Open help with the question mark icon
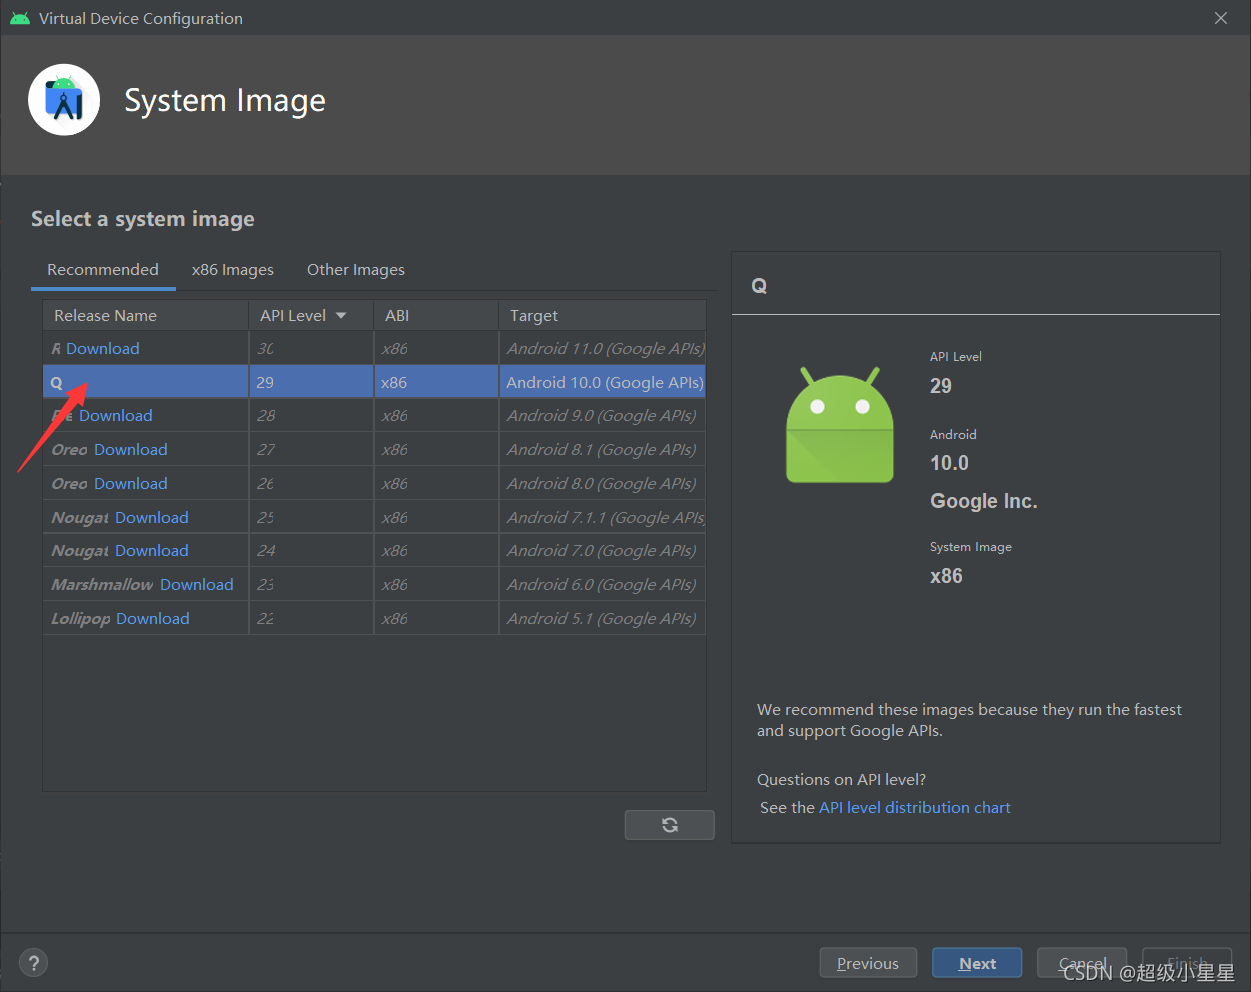 (x=34, y=963)
